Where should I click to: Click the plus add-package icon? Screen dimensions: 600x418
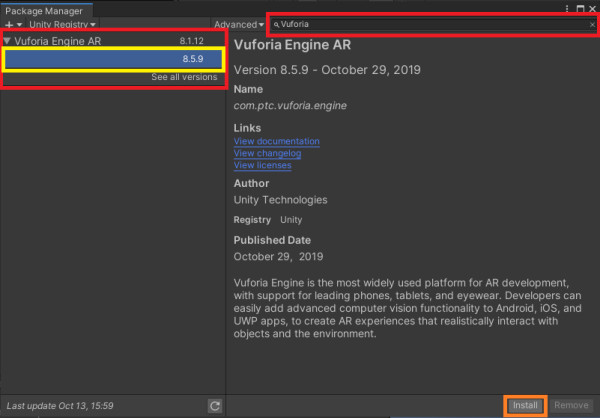pyautogui.click(x=9, y=25)
